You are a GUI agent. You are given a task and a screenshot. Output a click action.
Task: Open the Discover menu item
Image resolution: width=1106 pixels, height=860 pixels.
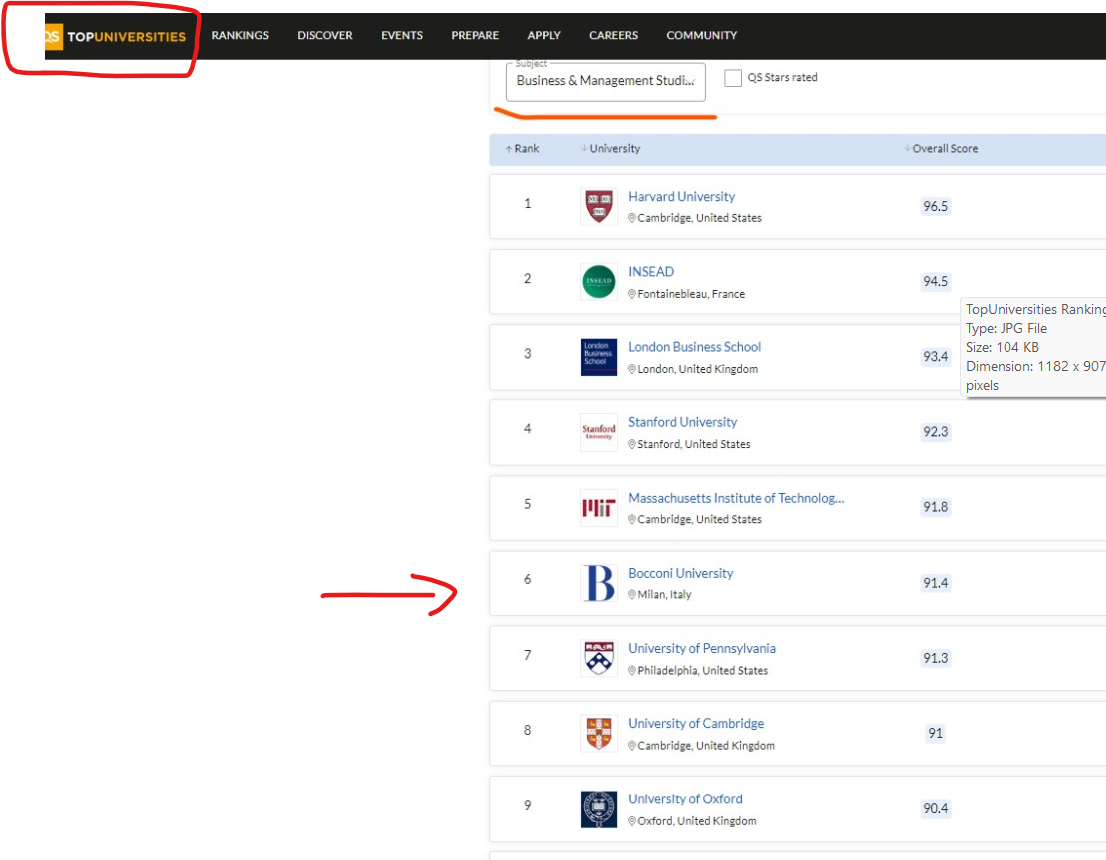tap(324, 35)
